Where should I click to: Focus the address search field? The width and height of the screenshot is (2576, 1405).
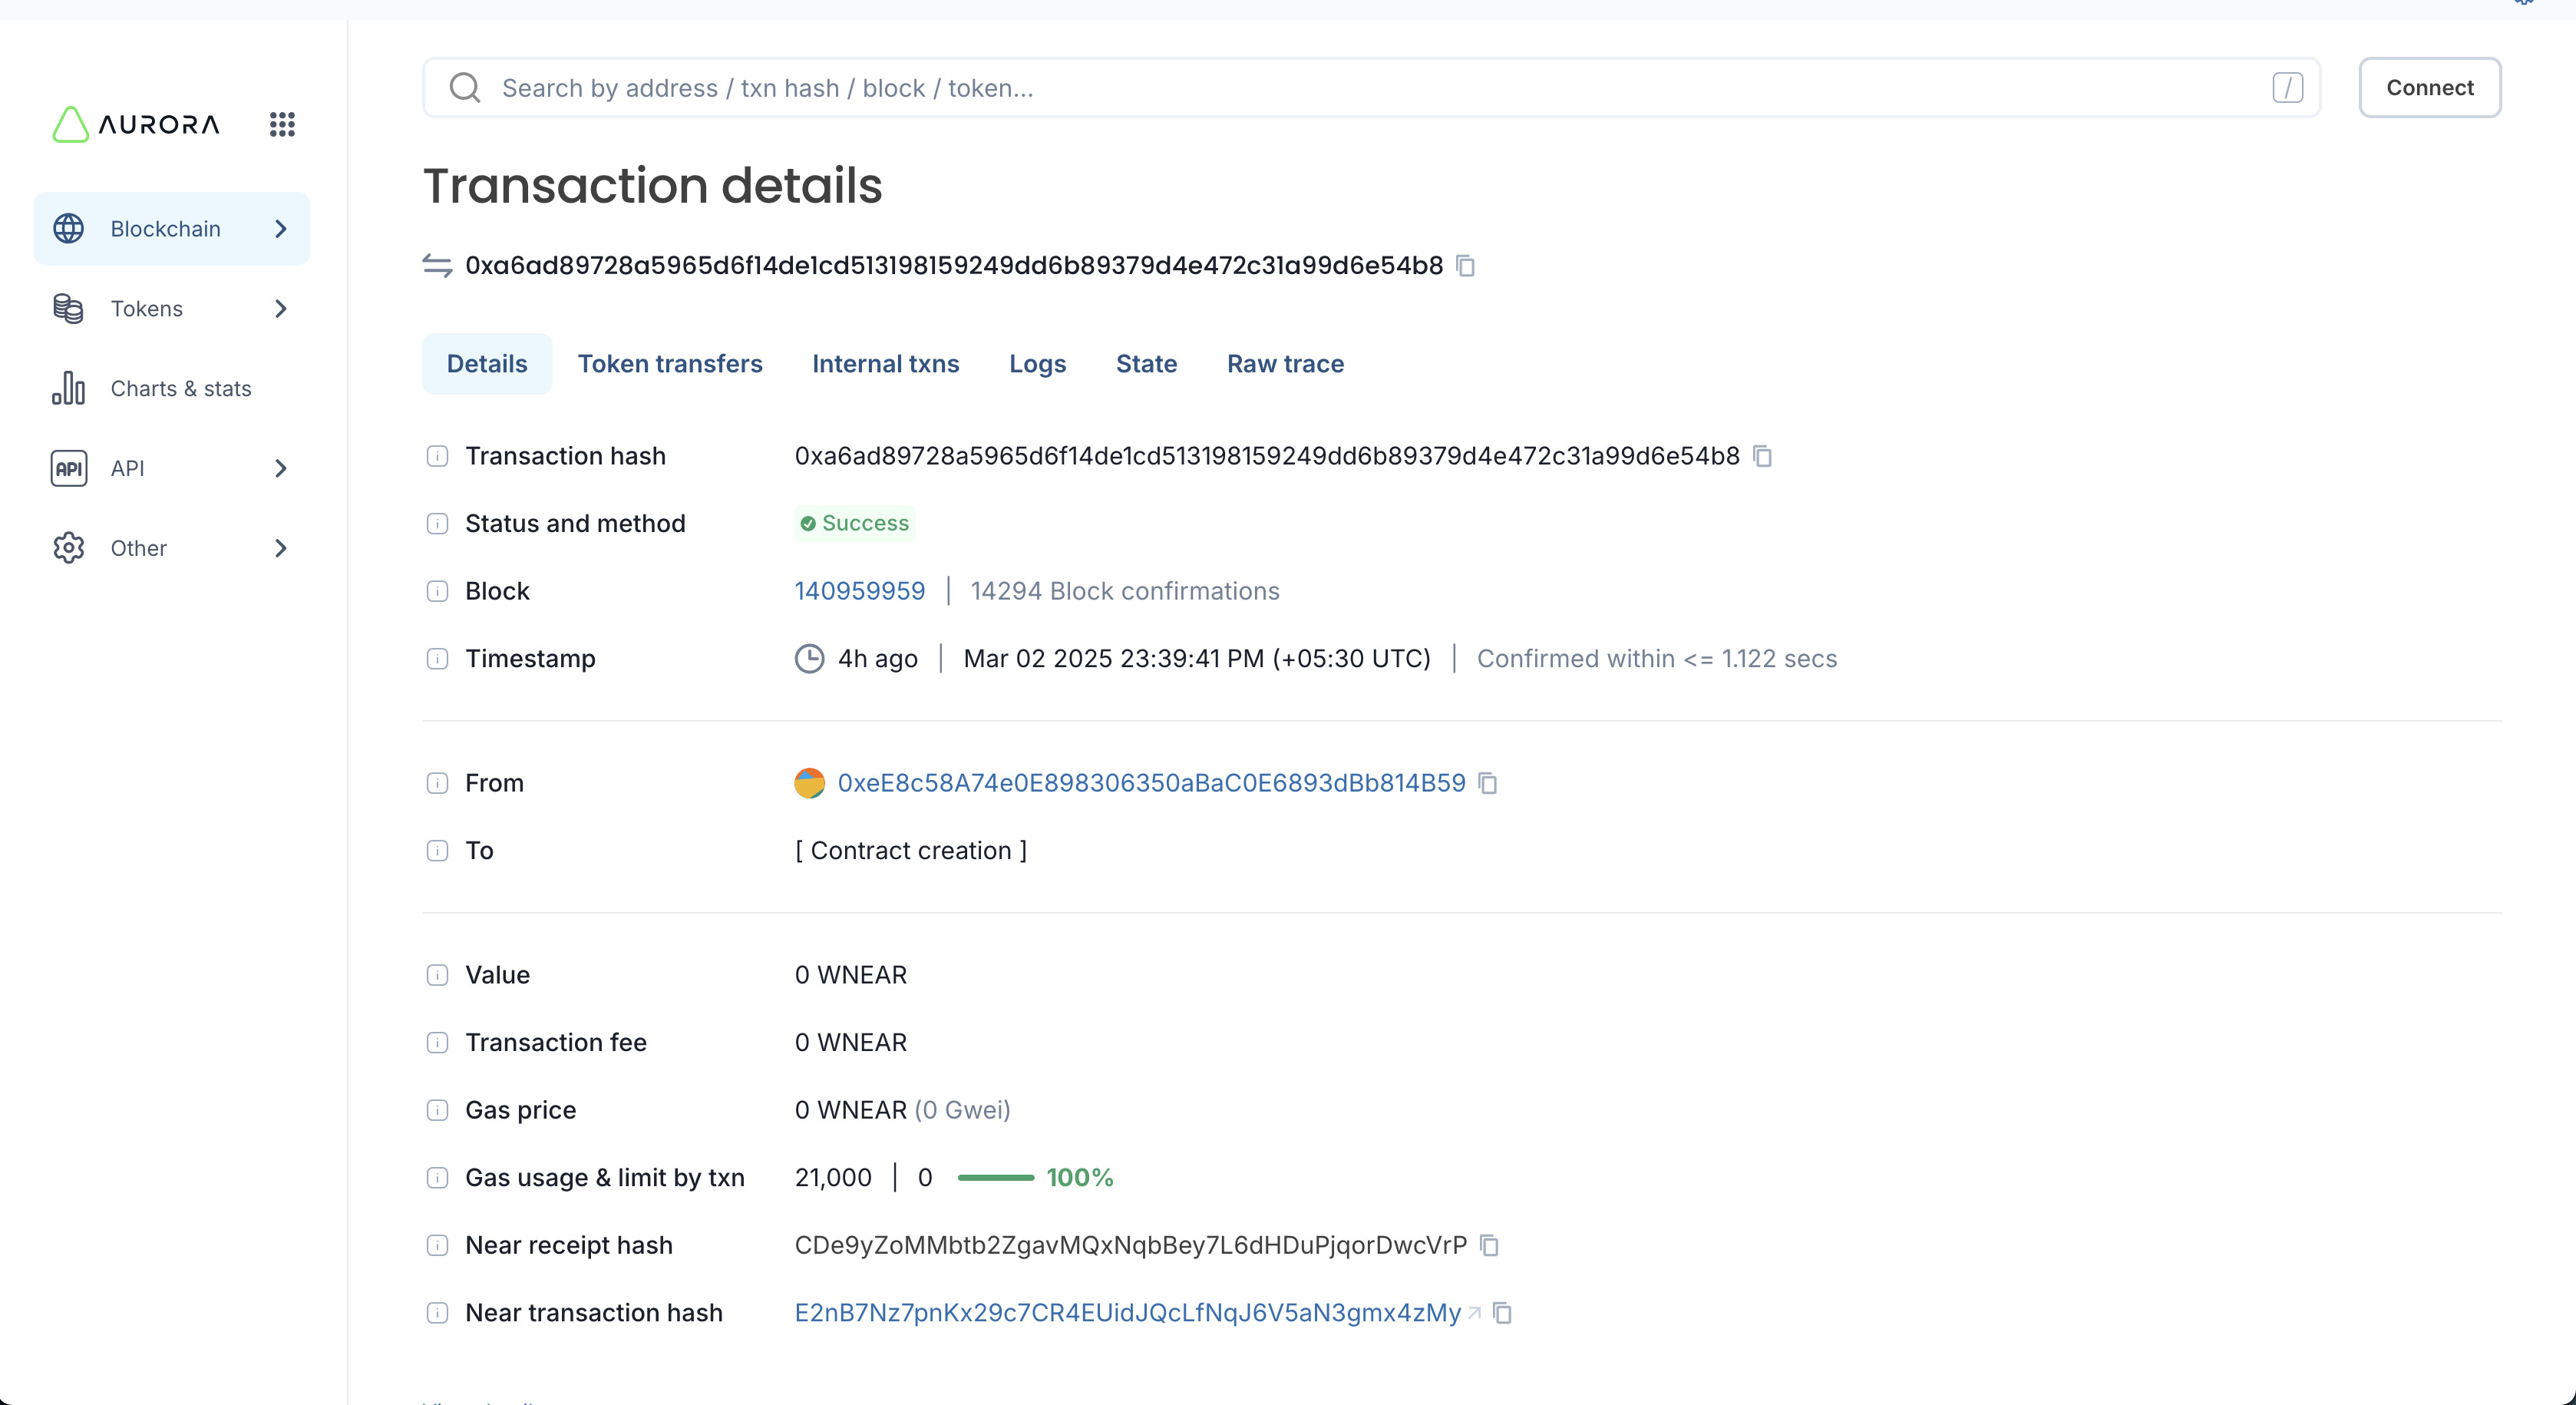(x=1370, y=88)
